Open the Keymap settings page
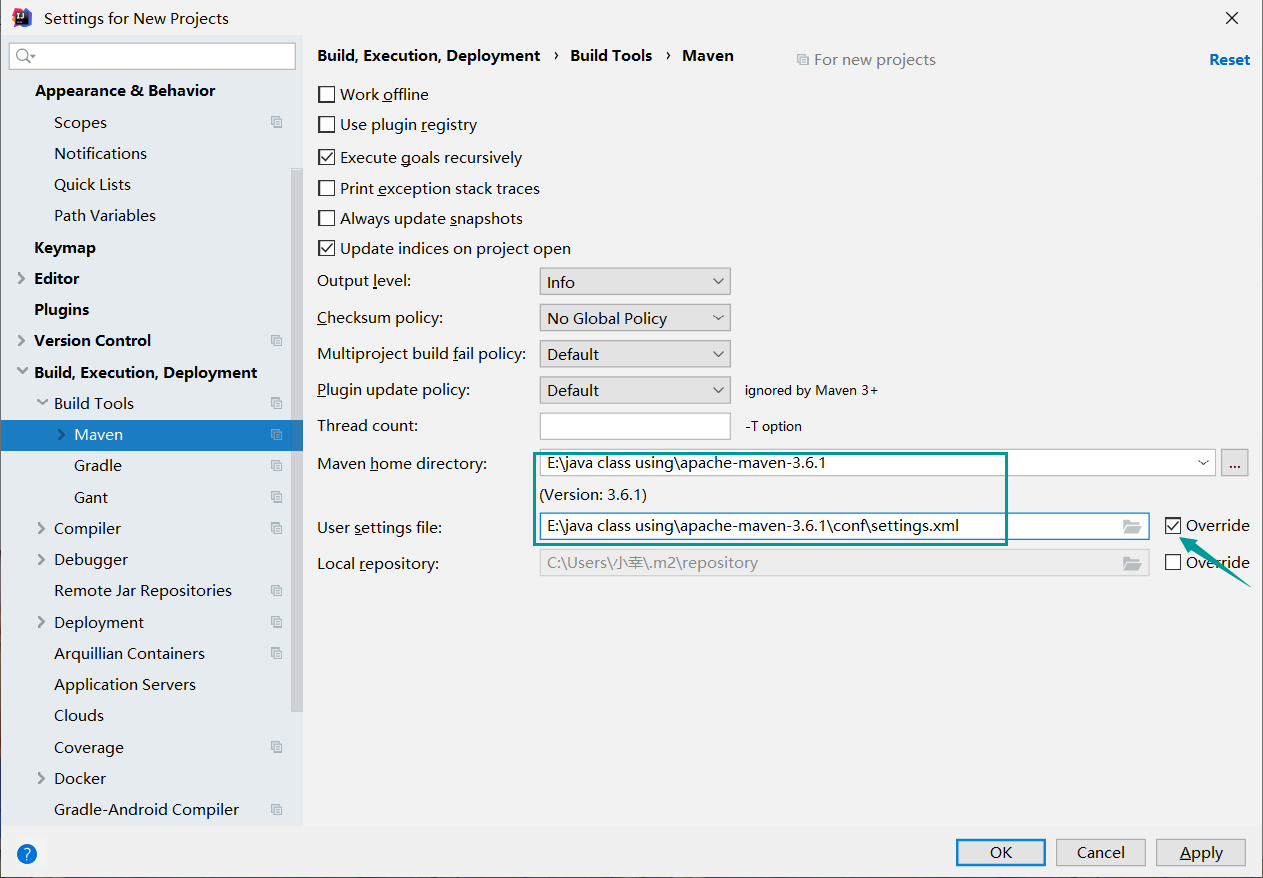This screenshot has width=1263, height=878. tap(65, 248)
